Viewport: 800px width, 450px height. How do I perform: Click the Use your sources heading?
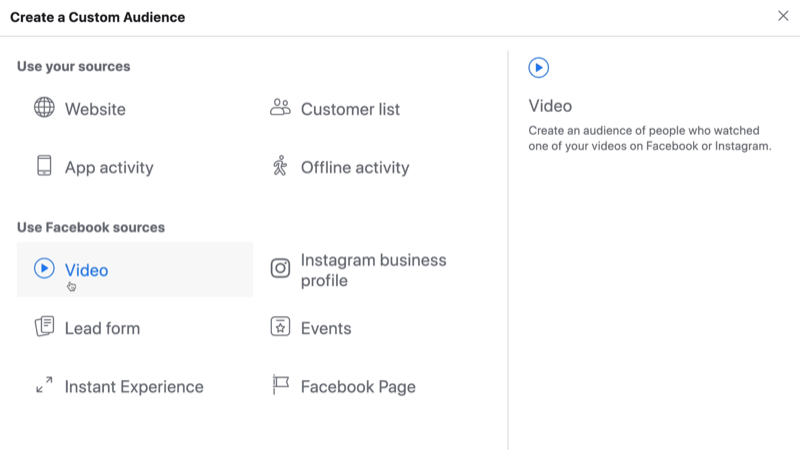(x=73, y=66)
